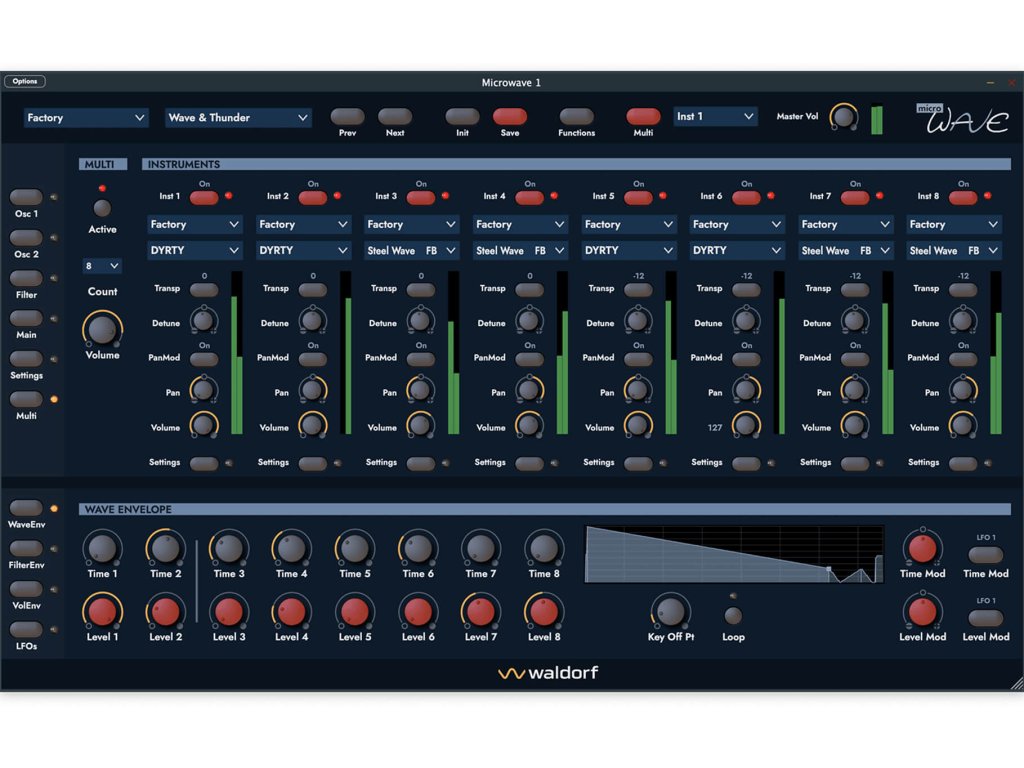
Task: Toggle the envelope Loop button
Action: click(733, 615)
